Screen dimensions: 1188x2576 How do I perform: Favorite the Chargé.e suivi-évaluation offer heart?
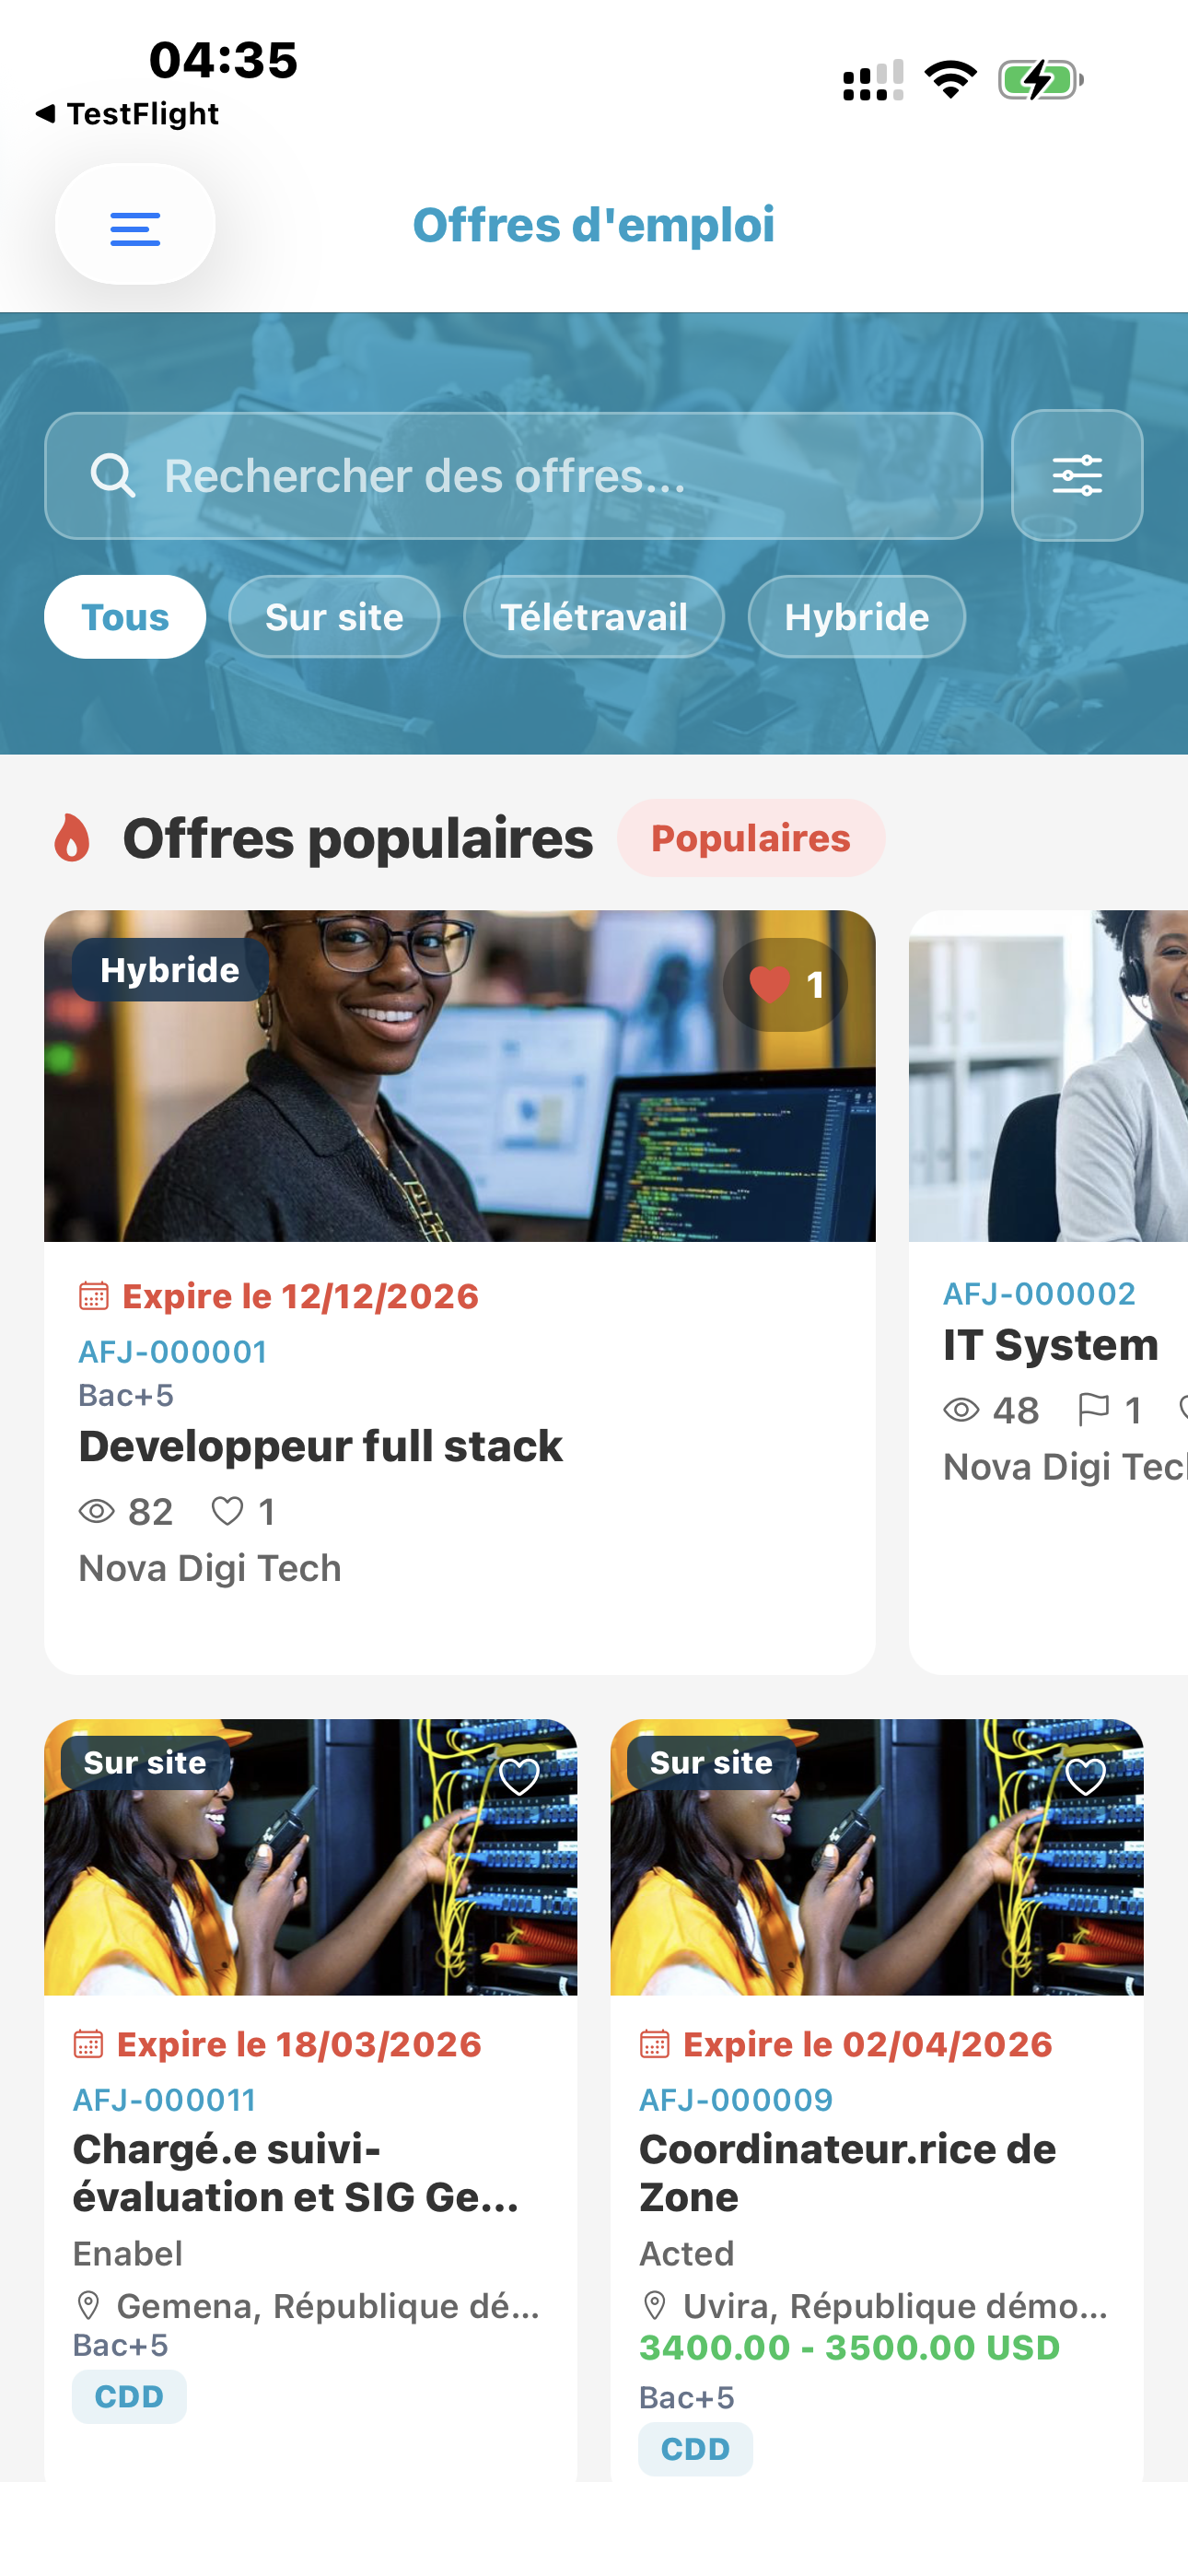point(519,1777)
